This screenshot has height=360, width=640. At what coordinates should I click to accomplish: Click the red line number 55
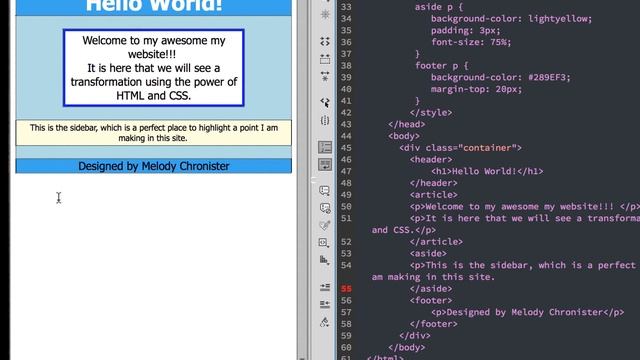pyautogui.click(x=346, y=289)
